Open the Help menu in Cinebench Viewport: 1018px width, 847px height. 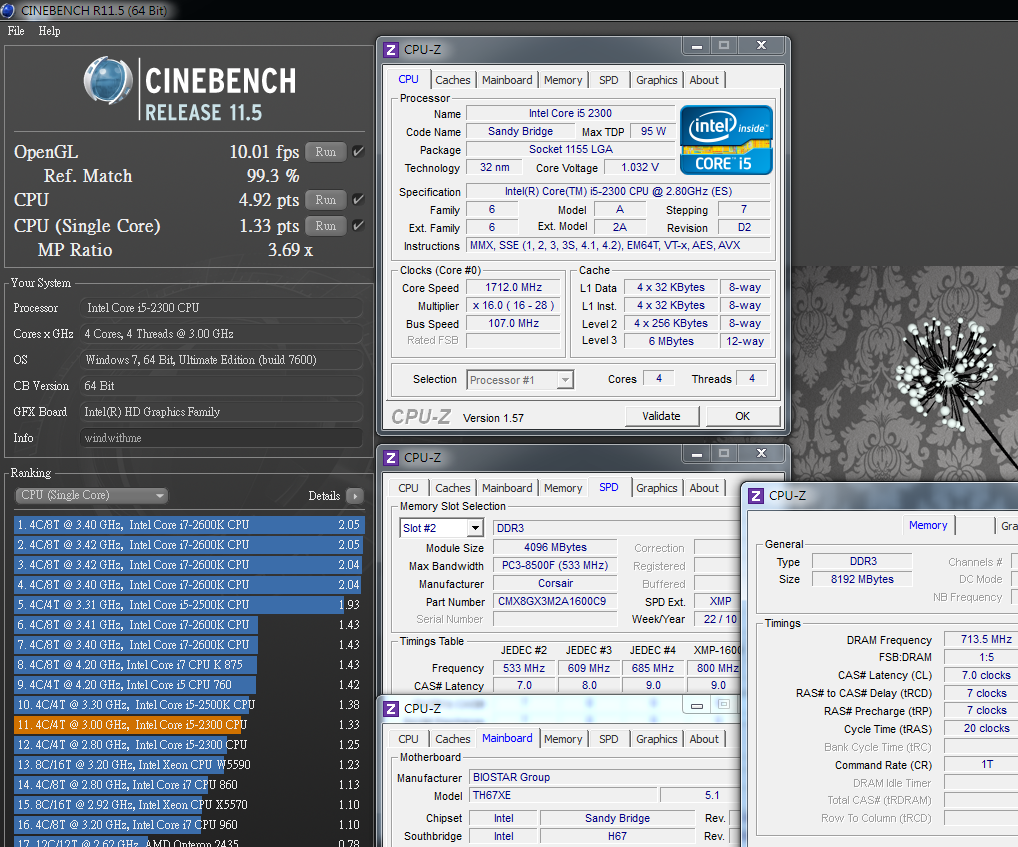point(49,31)
